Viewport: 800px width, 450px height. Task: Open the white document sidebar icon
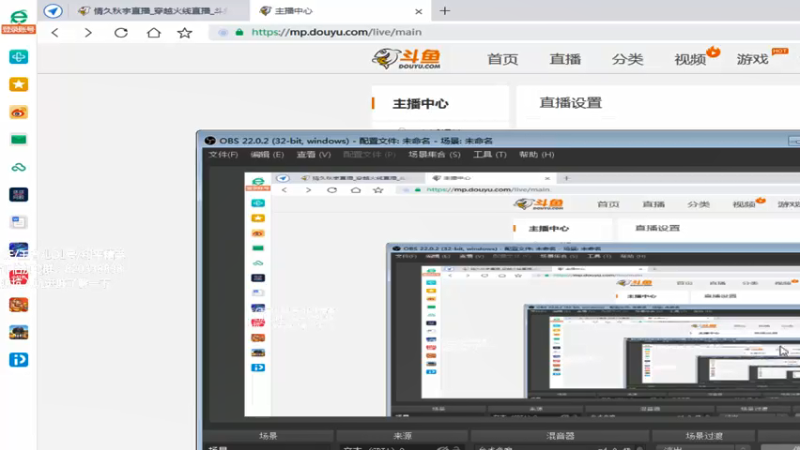click(x=18, y=222)
